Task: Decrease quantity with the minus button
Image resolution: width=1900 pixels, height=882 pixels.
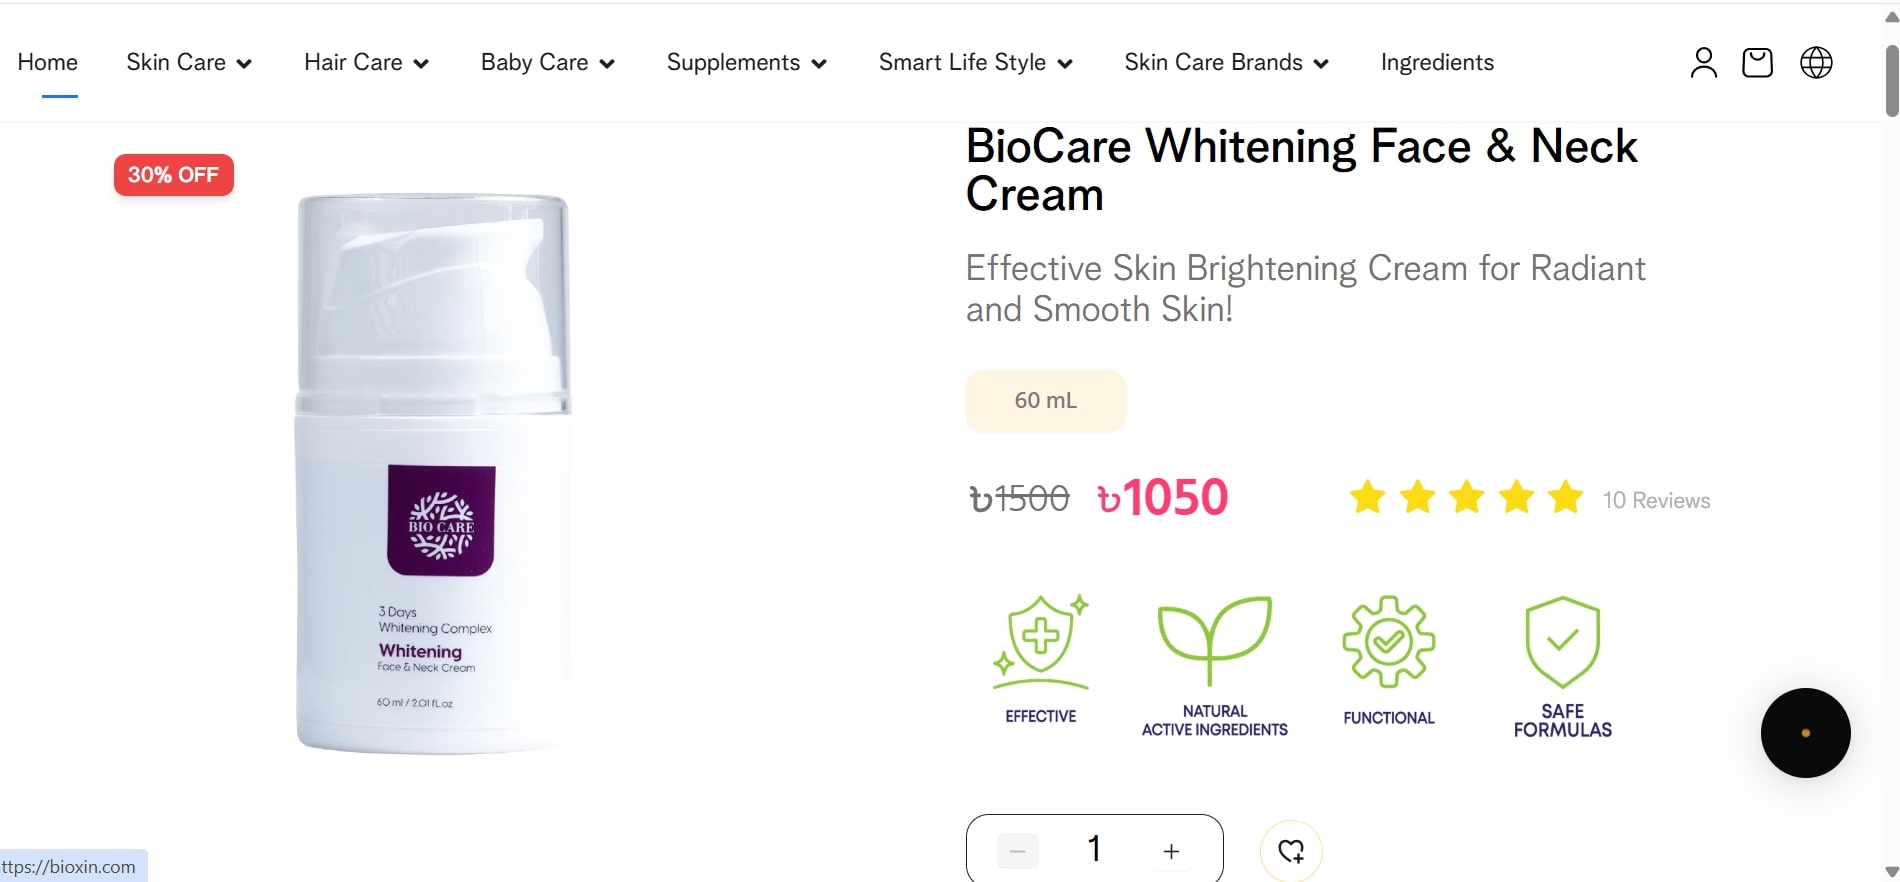Action: point(1018,851)
